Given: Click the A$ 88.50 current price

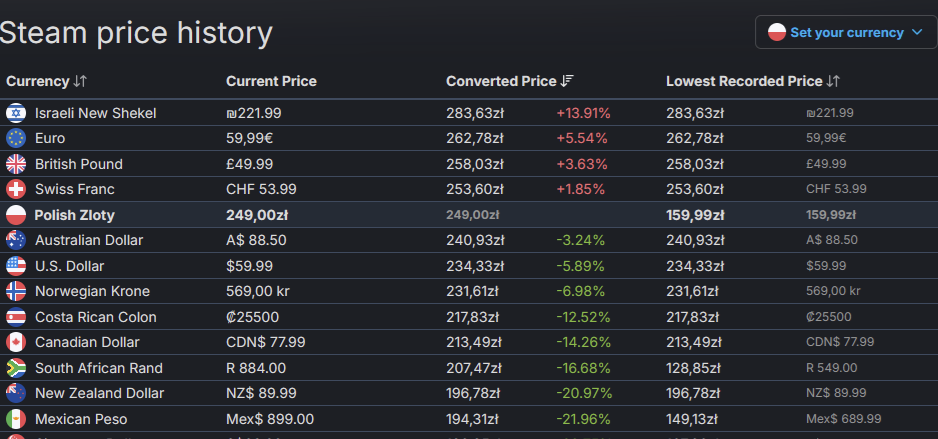Looking at the screenshot, I should [x=256, y=240].
